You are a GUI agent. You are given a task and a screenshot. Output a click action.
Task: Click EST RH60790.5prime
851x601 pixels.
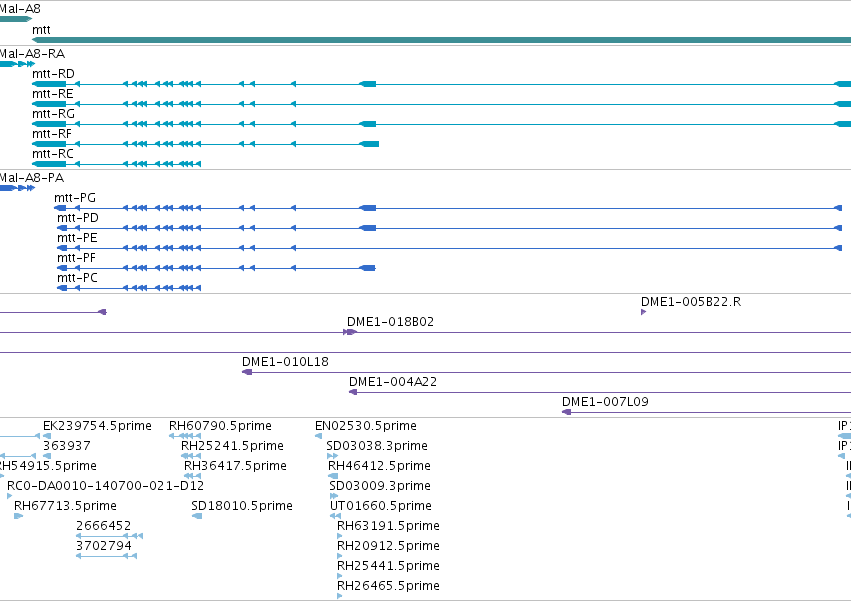[220, 426]
